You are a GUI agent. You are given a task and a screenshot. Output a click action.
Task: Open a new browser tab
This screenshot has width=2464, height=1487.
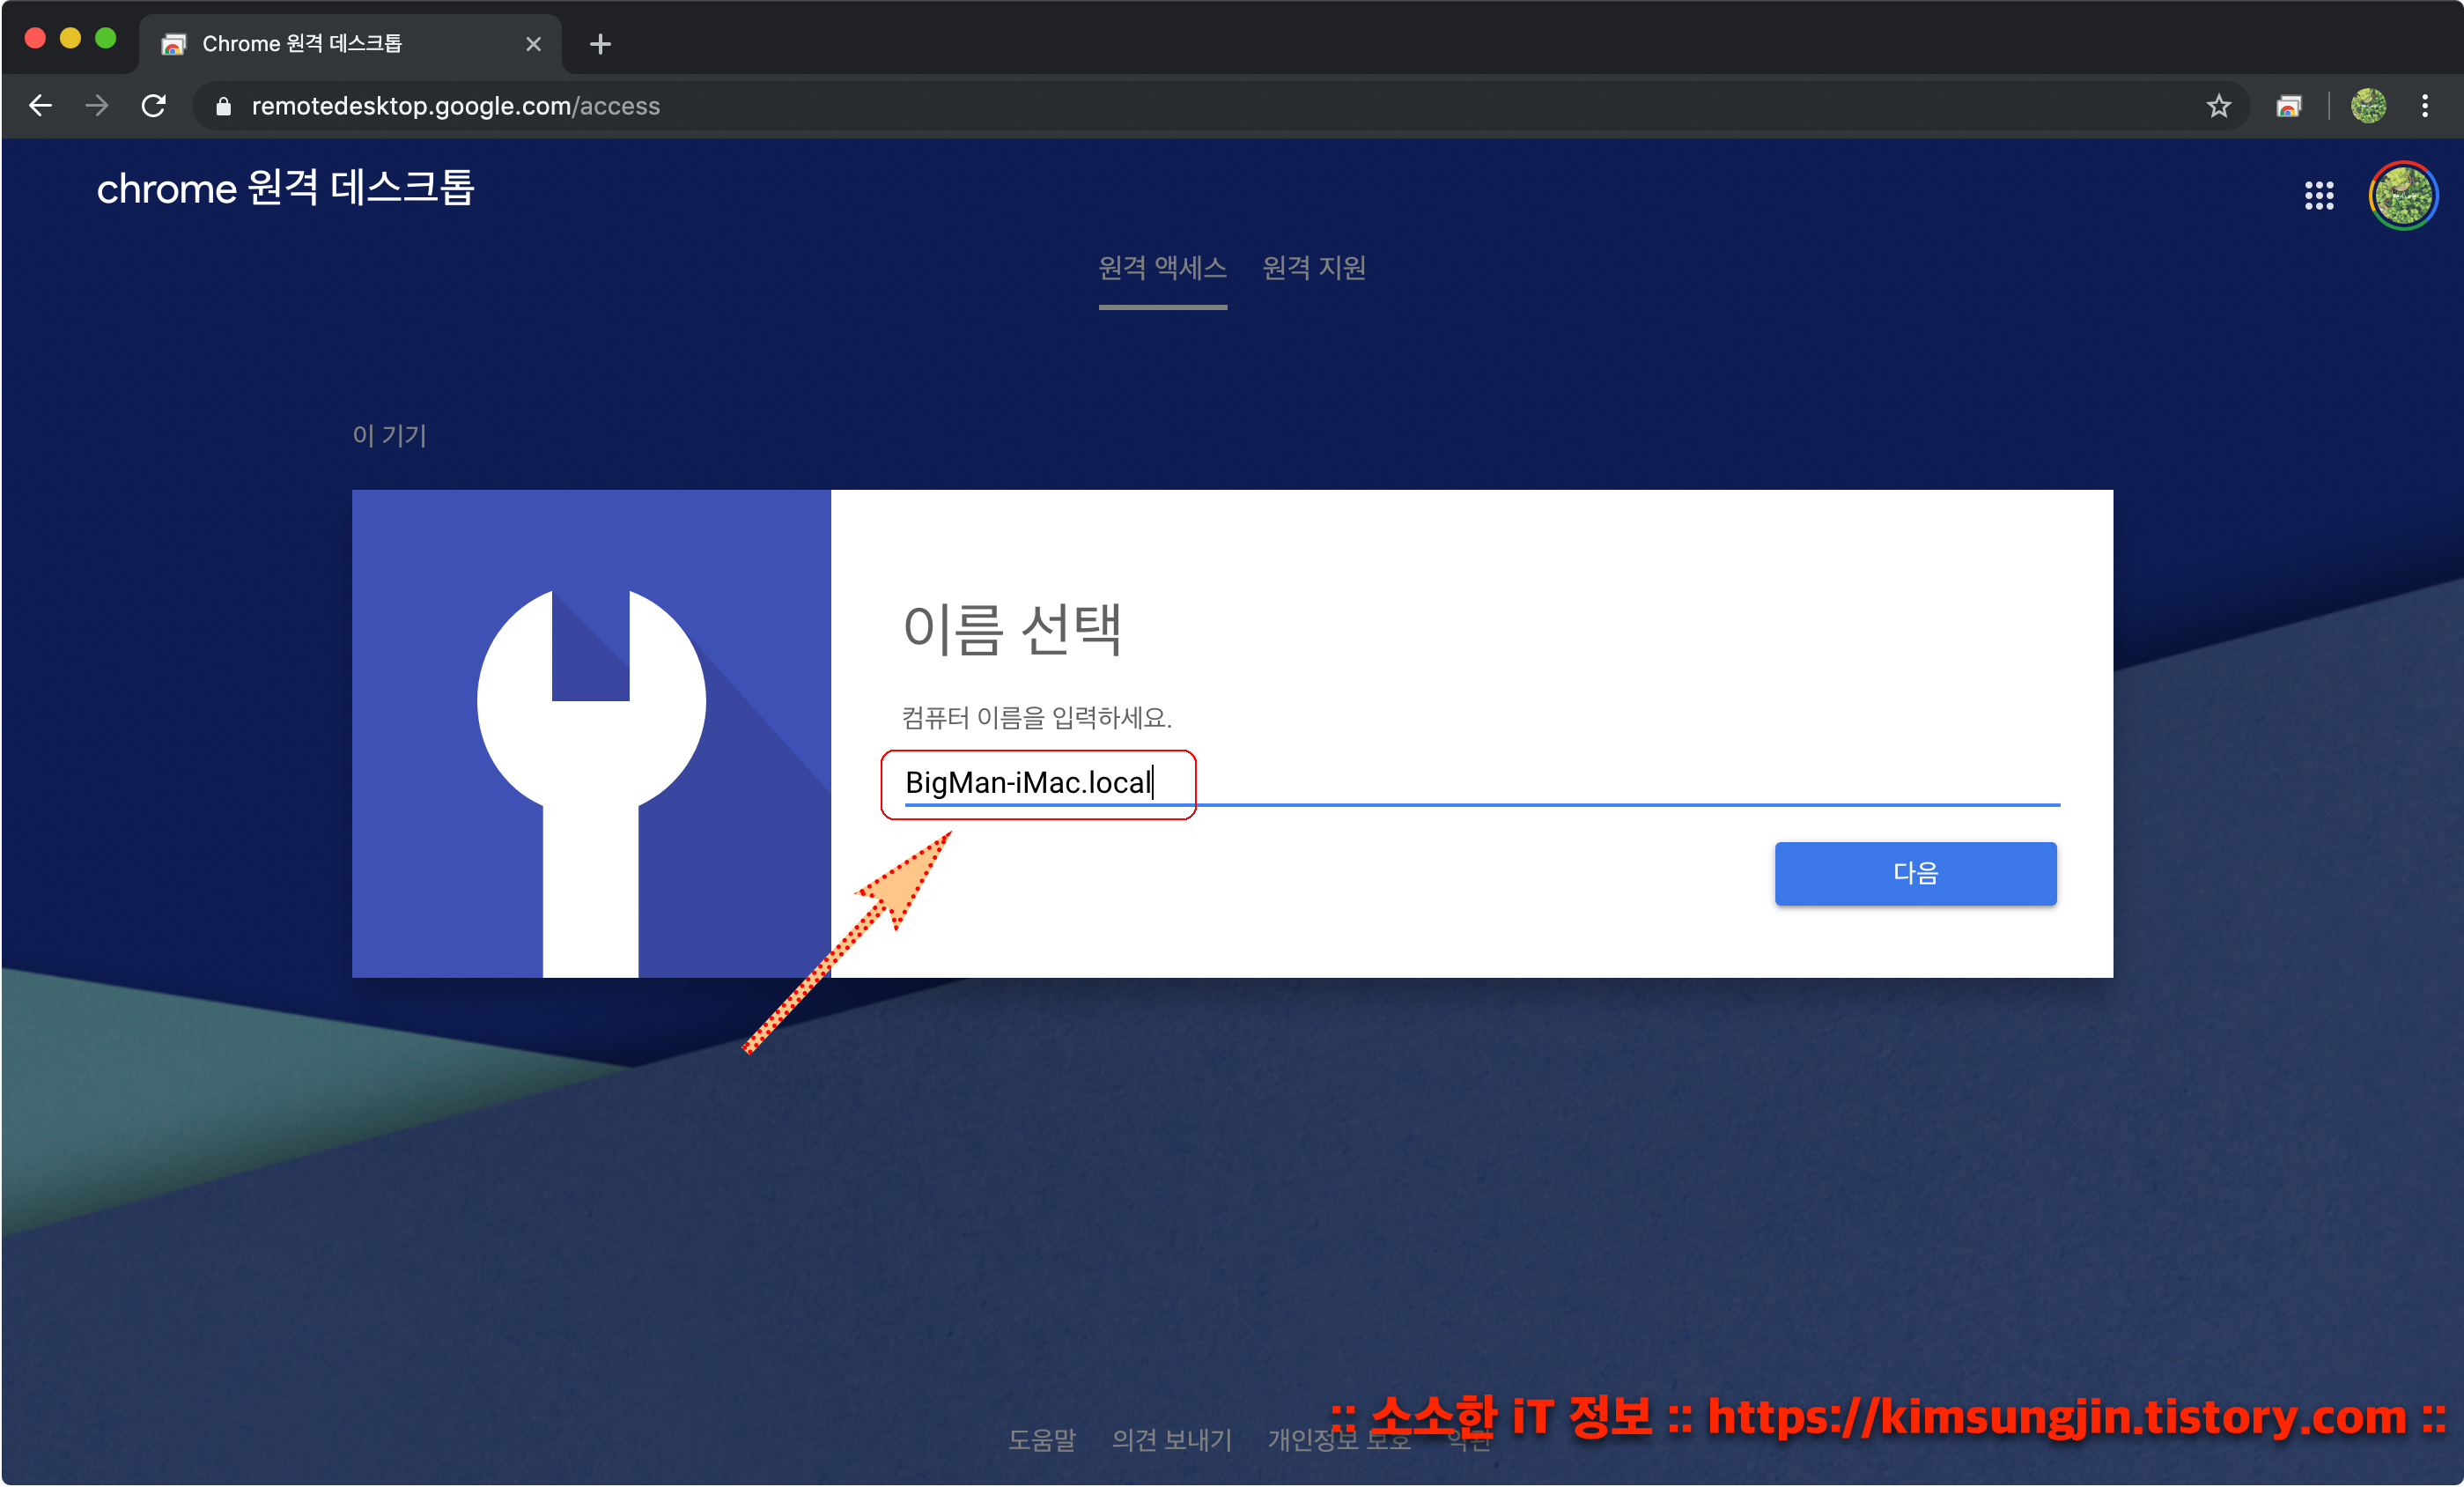[600, 44]
